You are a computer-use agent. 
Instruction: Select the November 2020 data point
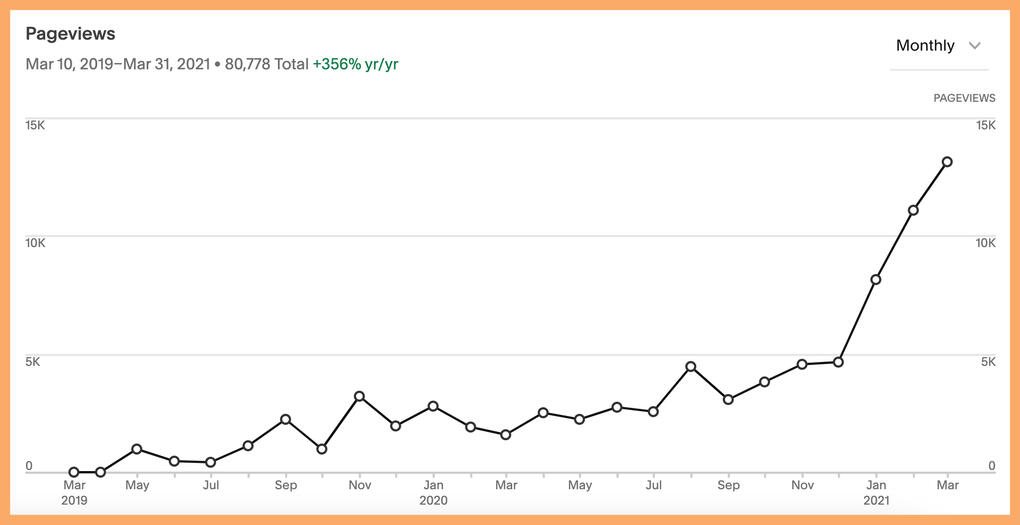coord(802,364)
